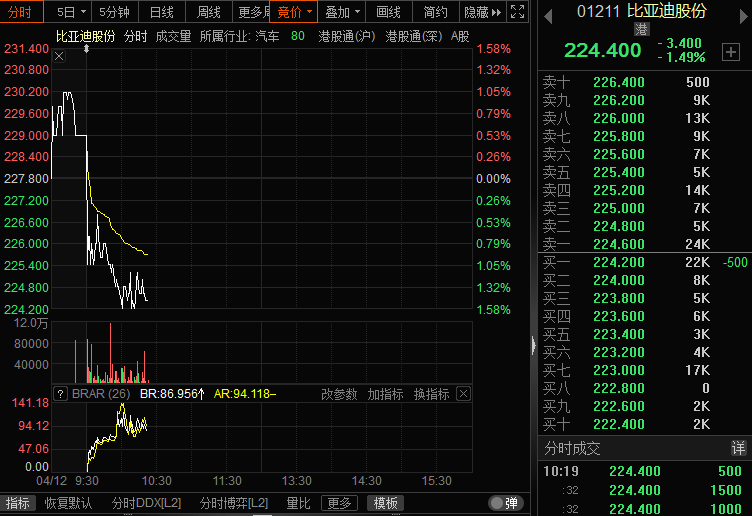
Task: Open the BRAR indicator help question mark
Action: (60, 394)
